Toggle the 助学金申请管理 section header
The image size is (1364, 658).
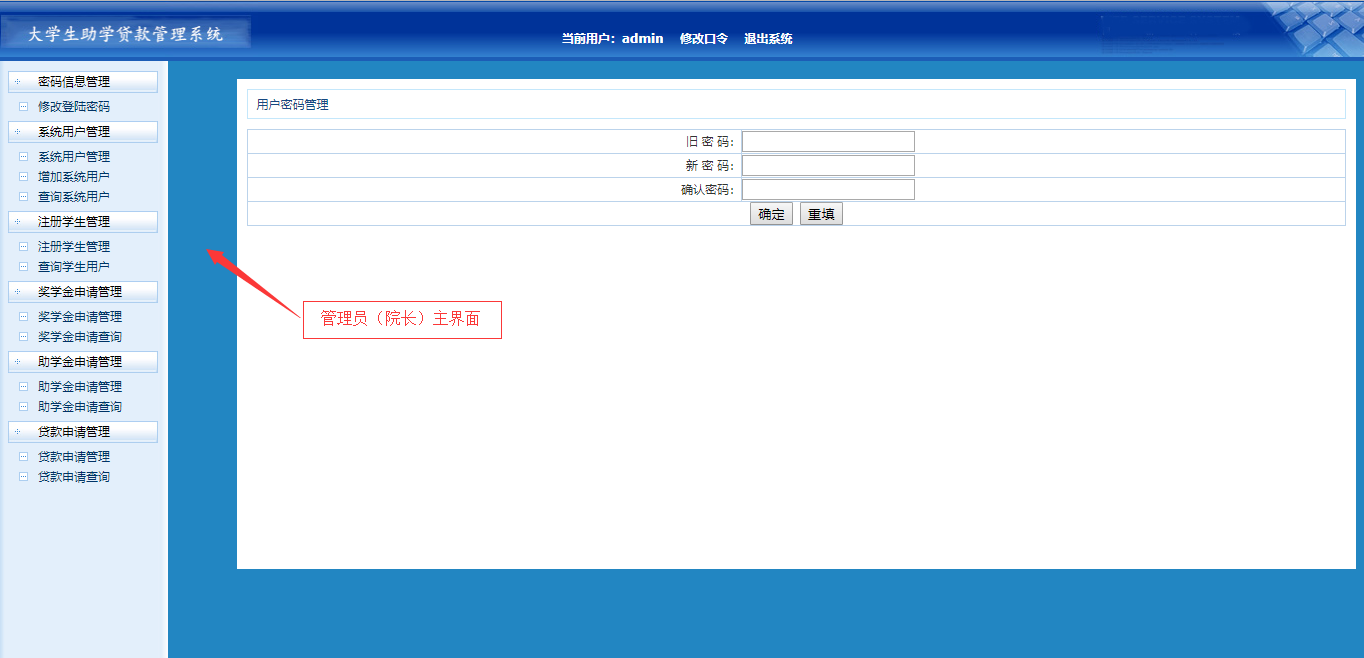82,362
